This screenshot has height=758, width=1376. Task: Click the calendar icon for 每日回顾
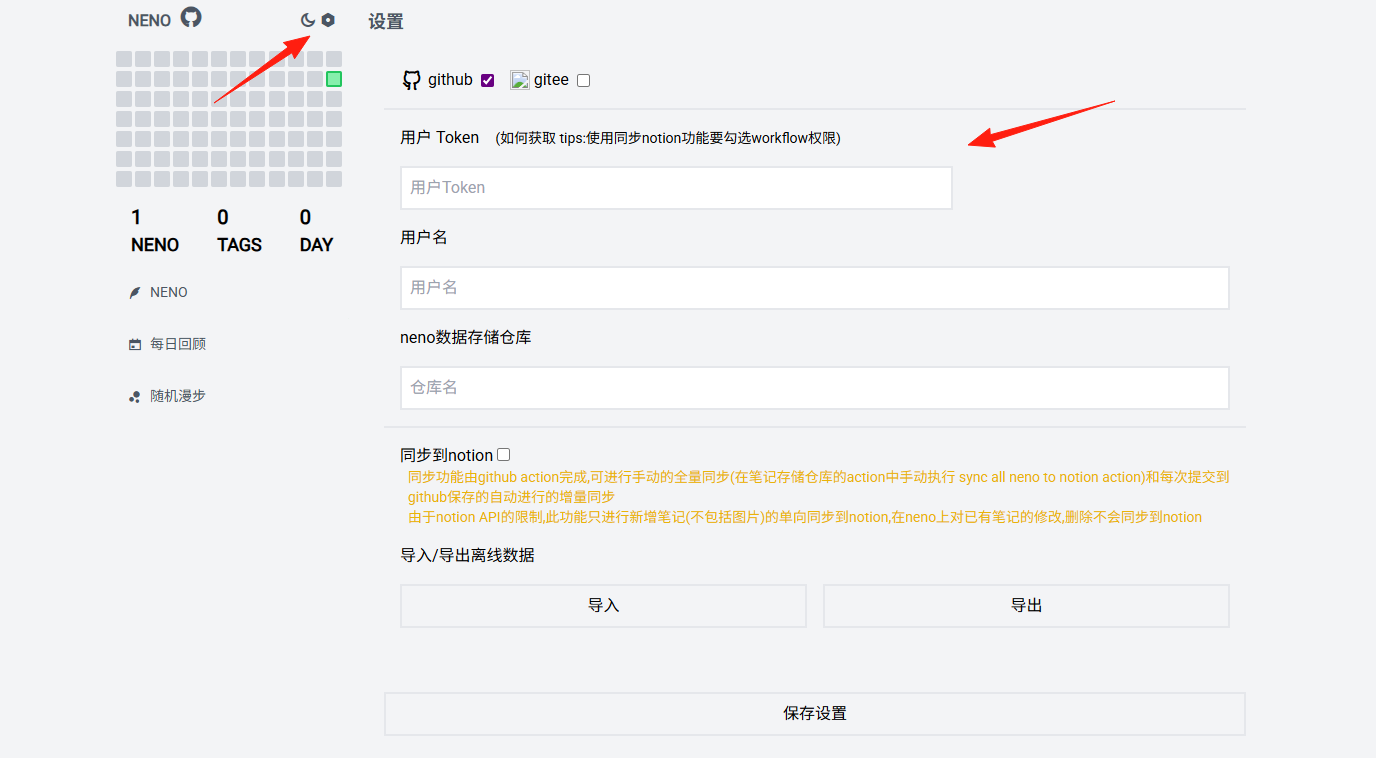[x=135, y=344]
